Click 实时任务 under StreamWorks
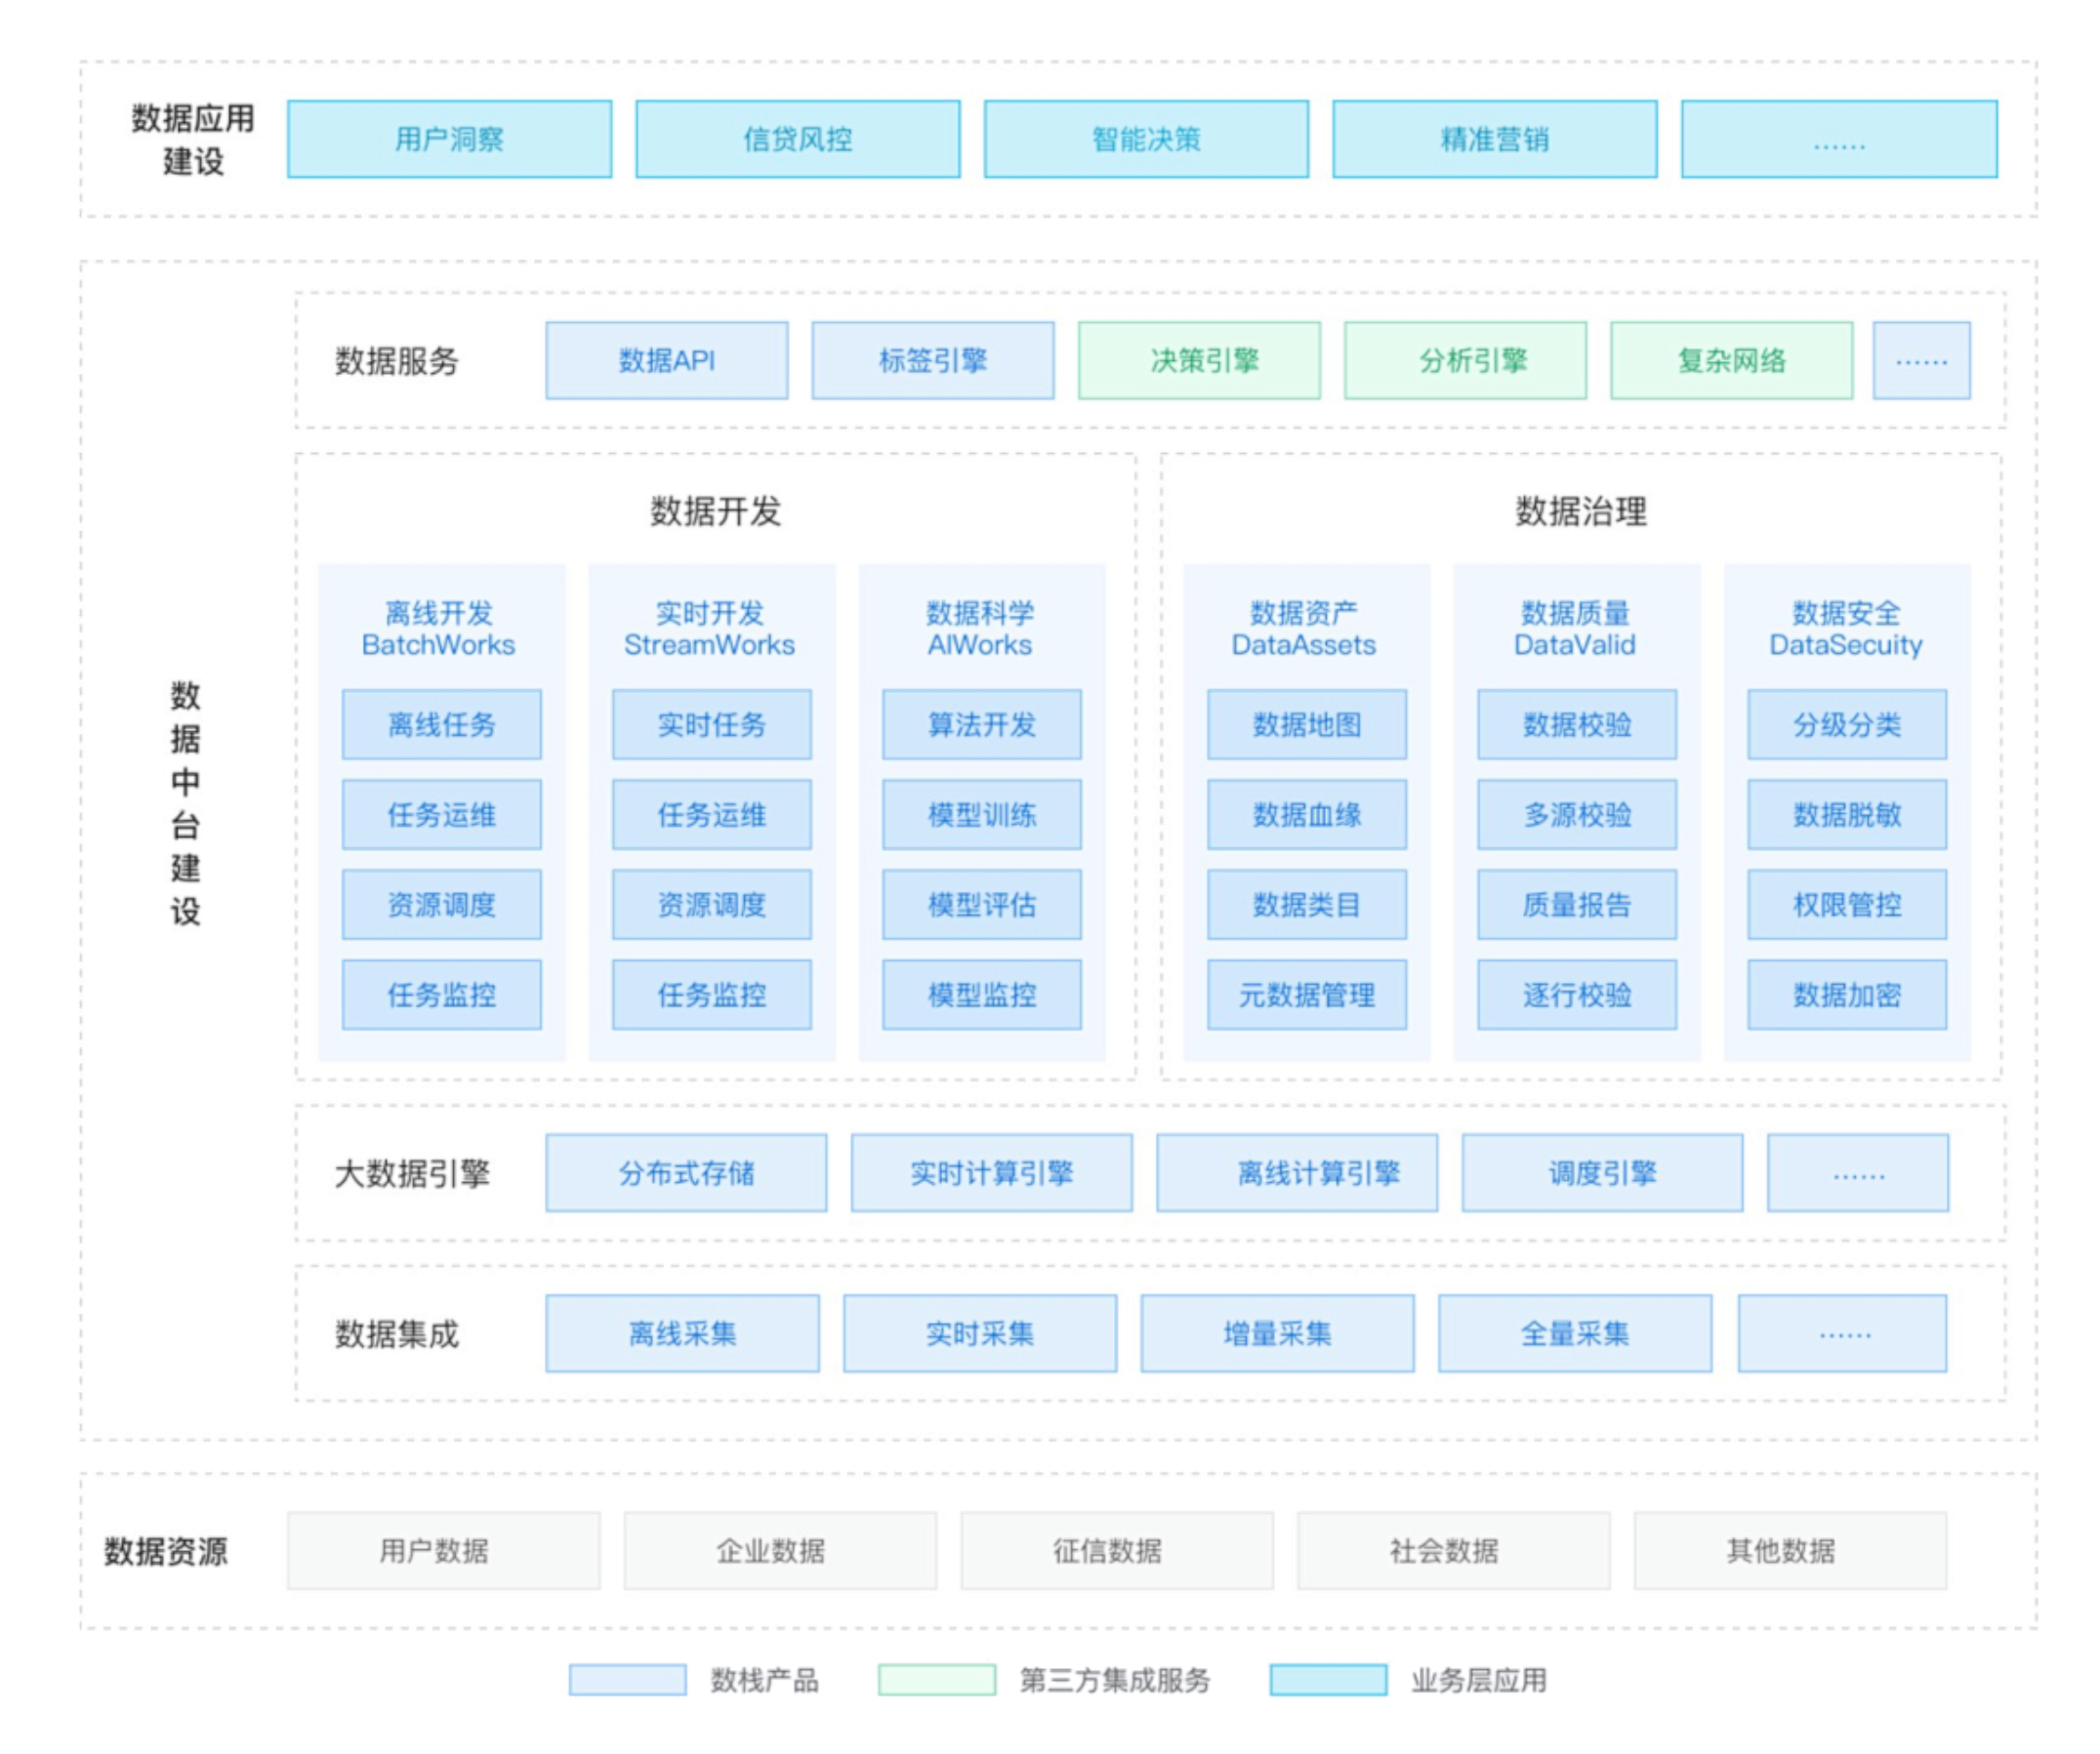This screenshot has width=2100, height=1754. (x=711, y=724)
